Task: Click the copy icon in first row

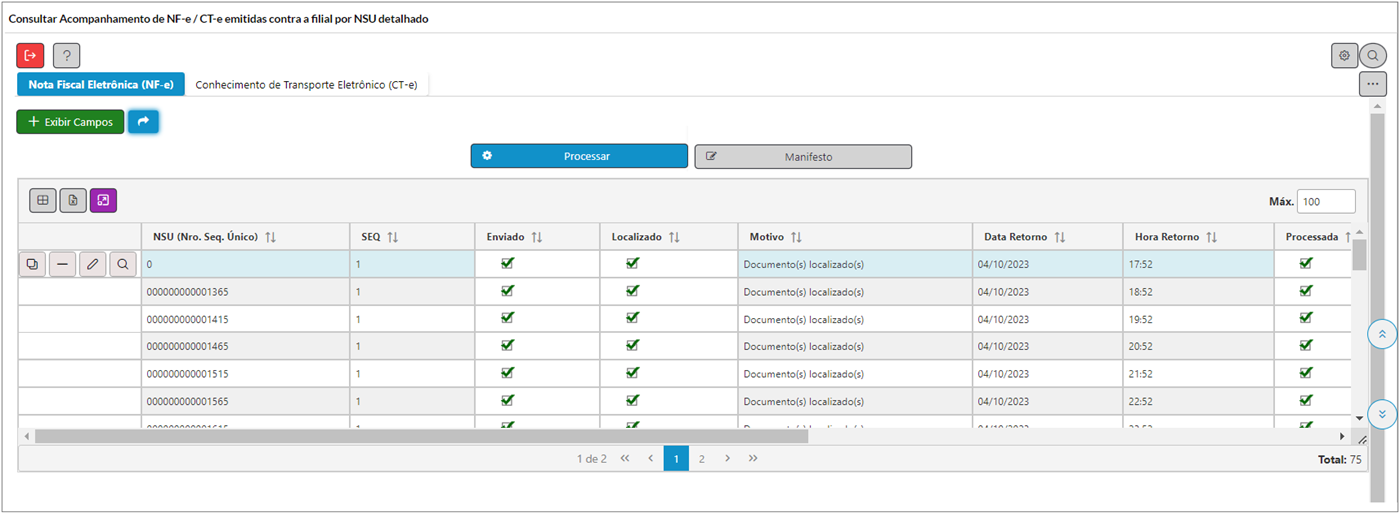Action: click(32, 264)
